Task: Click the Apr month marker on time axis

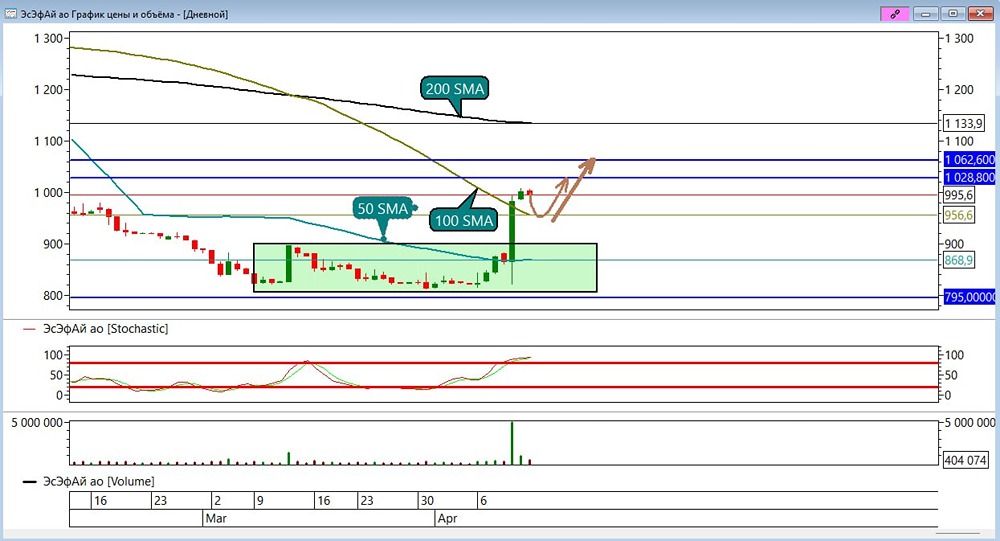Action: (447, 518)
